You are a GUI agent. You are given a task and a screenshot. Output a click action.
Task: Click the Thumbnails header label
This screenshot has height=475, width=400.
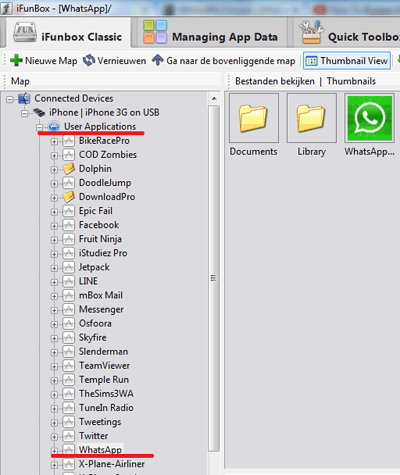351,81
